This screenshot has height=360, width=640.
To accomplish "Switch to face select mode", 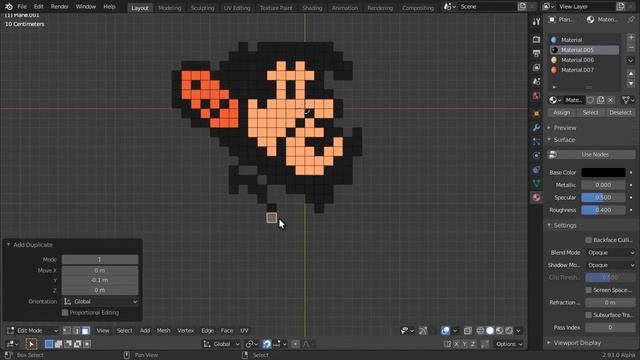I will point(86,331).
